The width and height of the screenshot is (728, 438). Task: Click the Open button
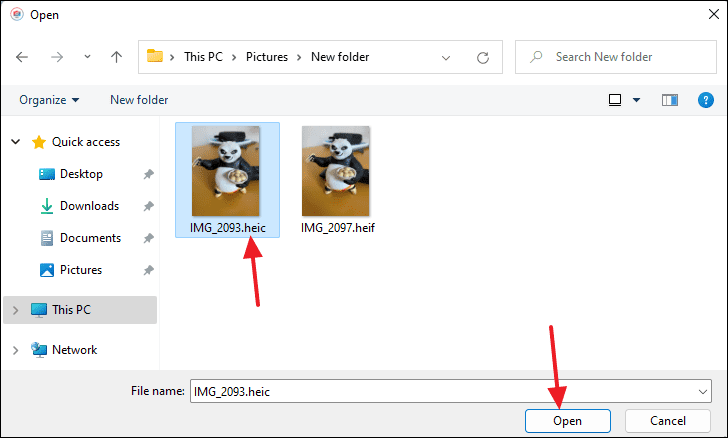click(x=567, y=421)
